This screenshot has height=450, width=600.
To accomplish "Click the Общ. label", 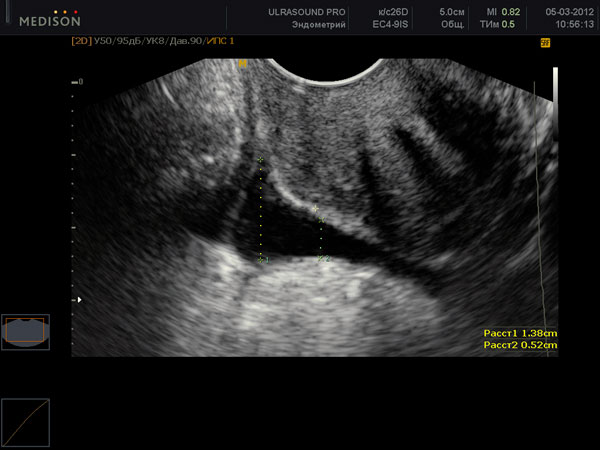I will tap(453, 24).
